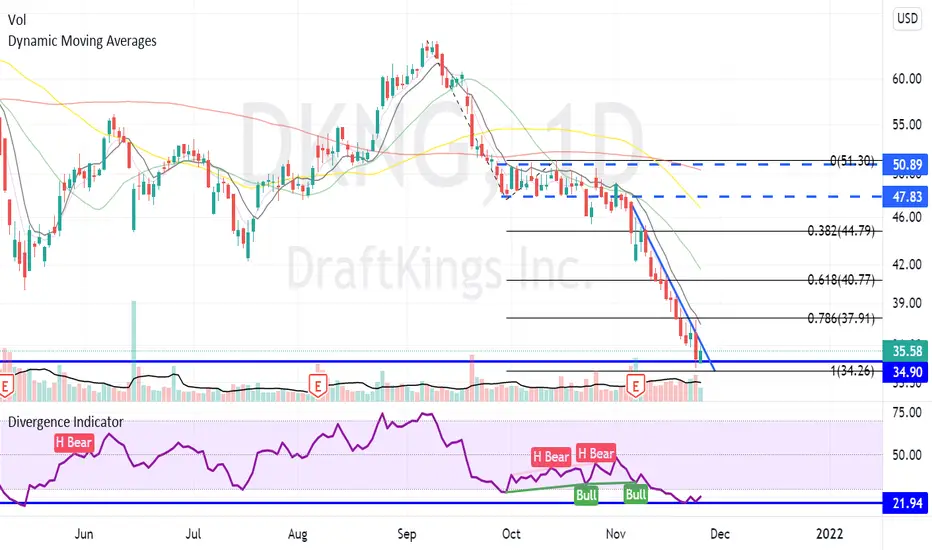The image size is (932, 550).
Task: Click the Jun label on the time axis
Action: click(x=84, y=534)
